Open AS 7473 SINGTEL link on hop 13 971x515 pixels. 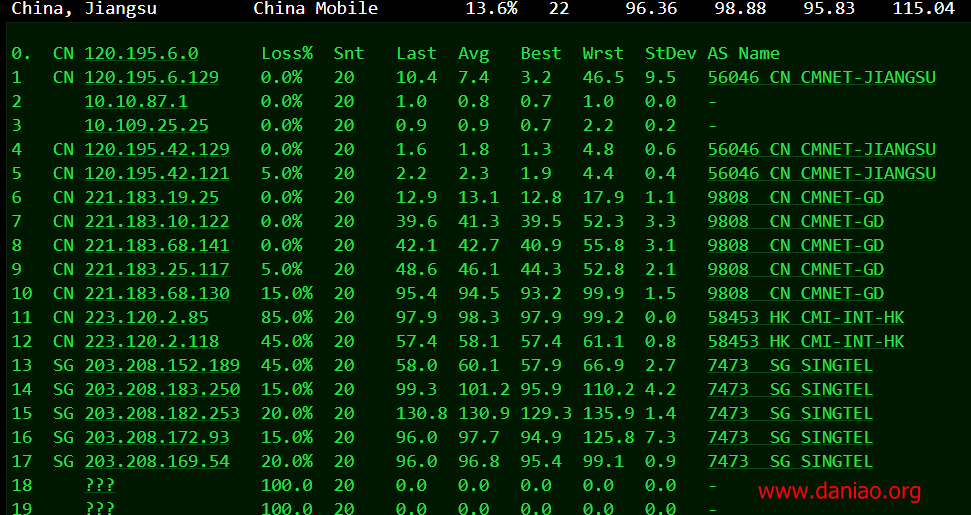791,365
